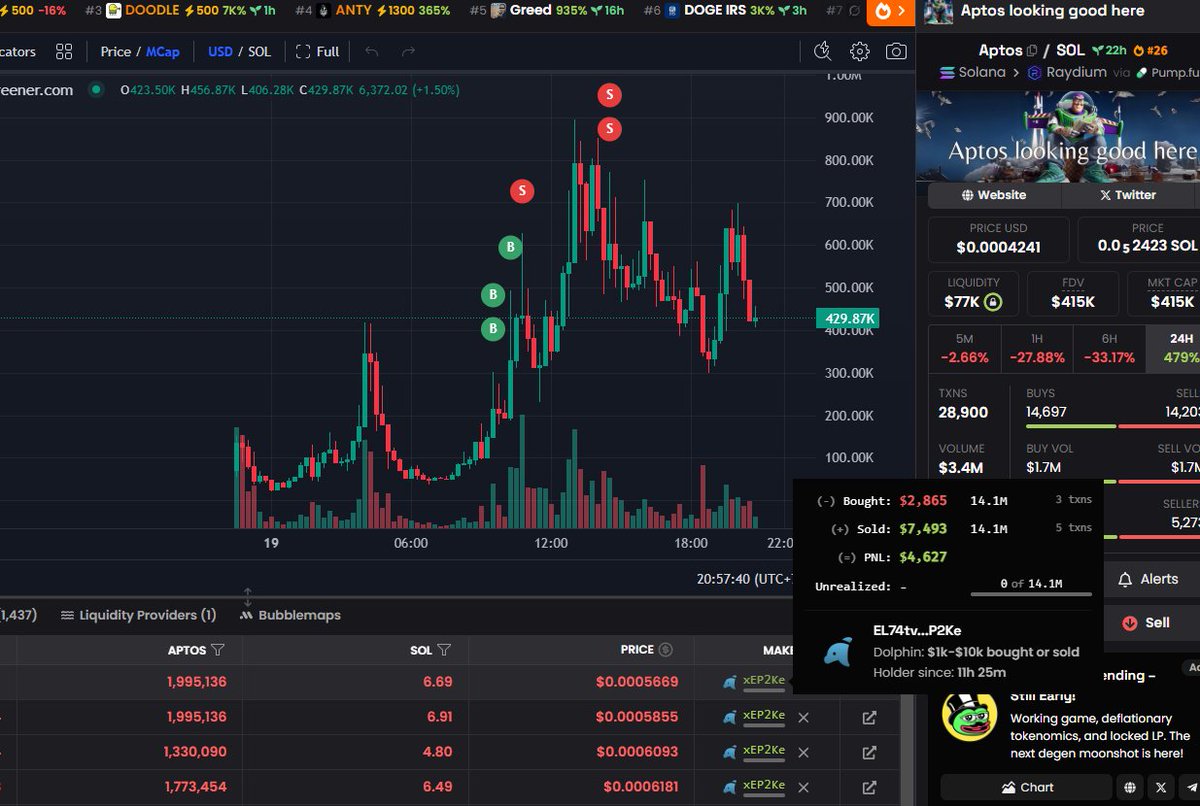This screenshot has width=1200, height=806.
Task: Open trending token #6 DOGE IRS
Action: point(725,10)
